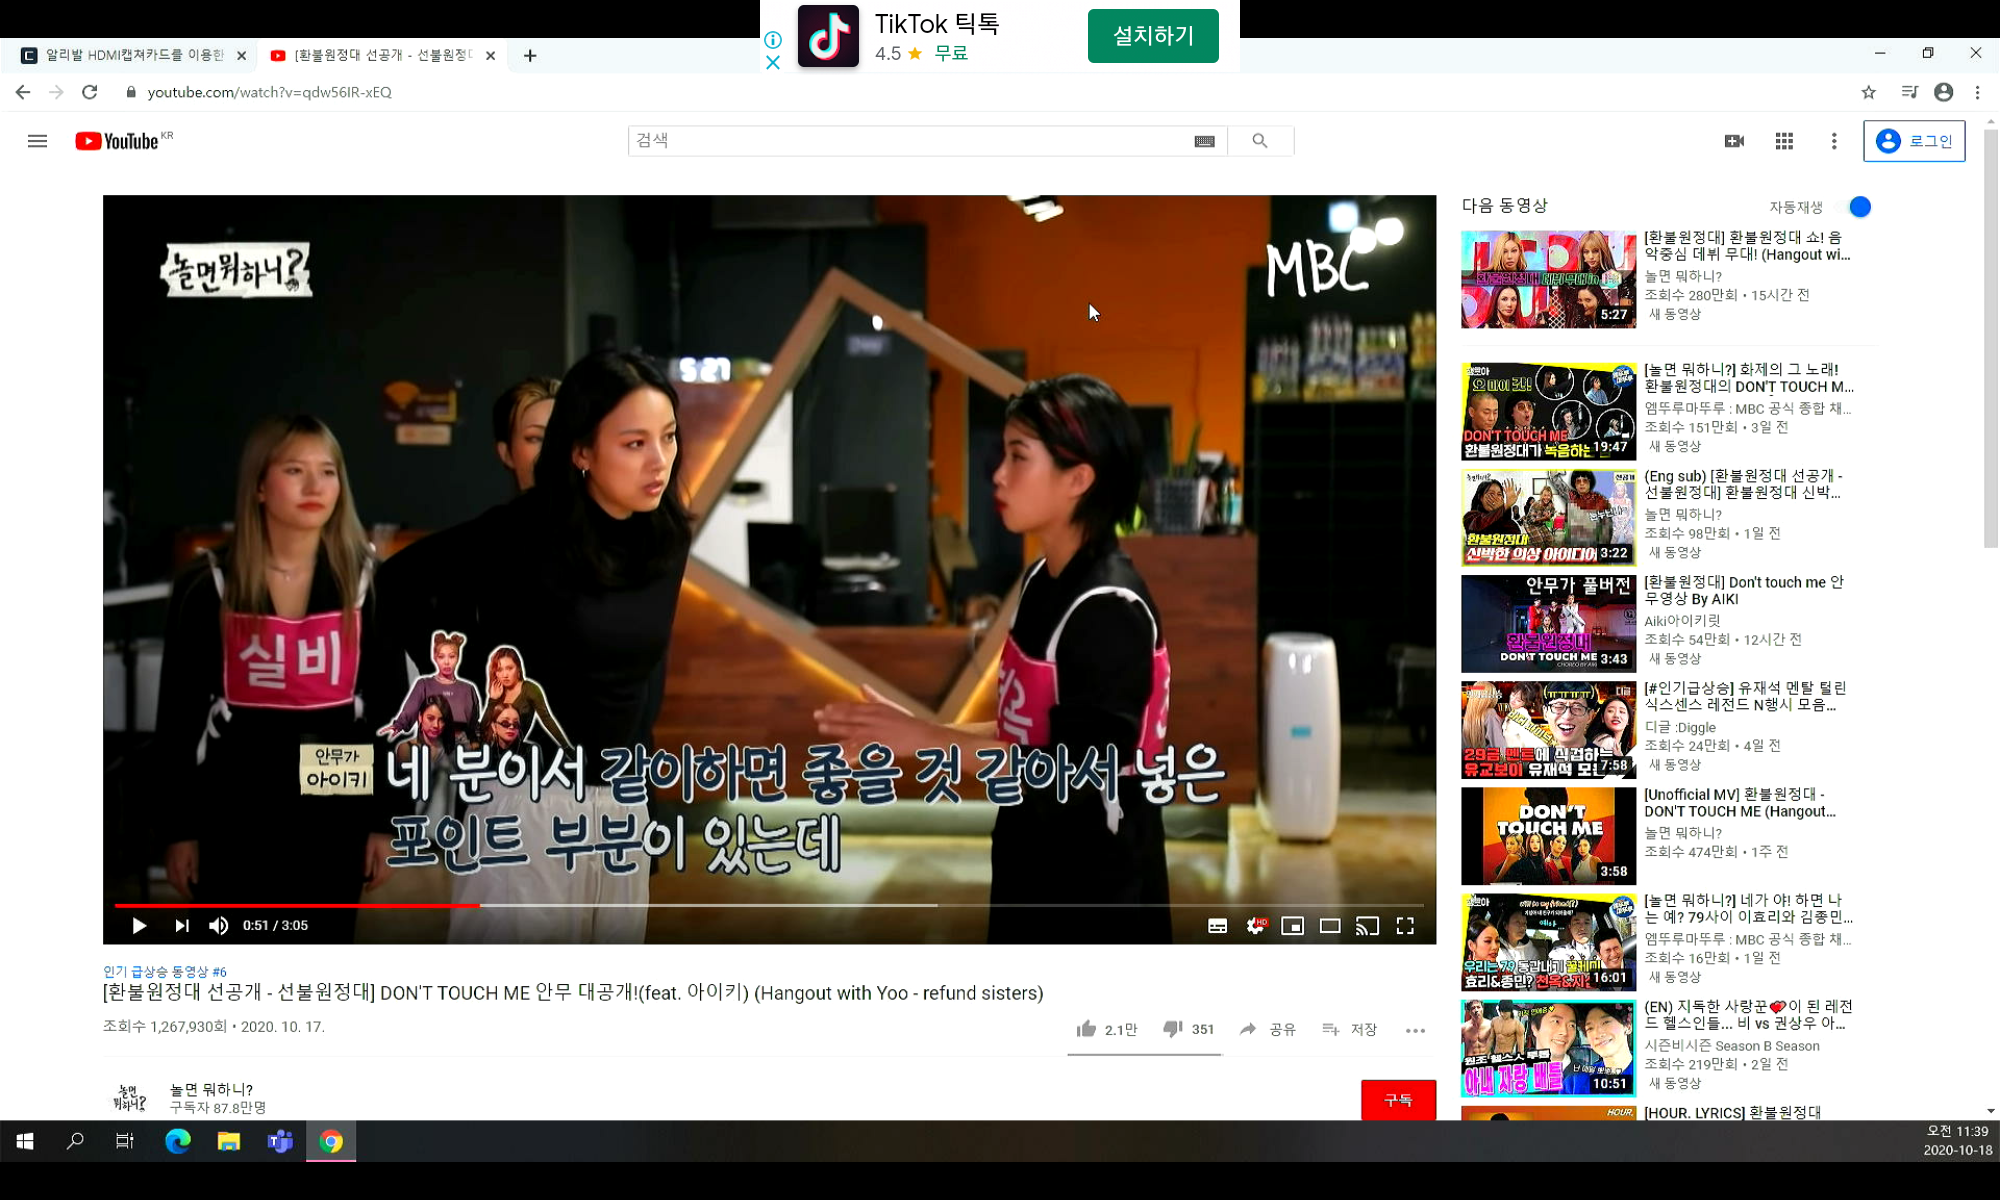Open Microsoft Edge from the taskbar
The height and width of the screenshot is (1200, 2000).
178,1141
